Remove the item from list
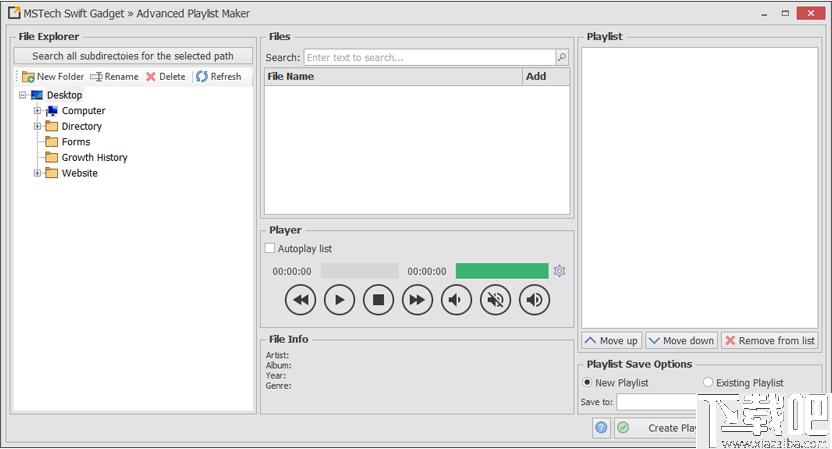832x449 pixels. [x=770, y=341]
